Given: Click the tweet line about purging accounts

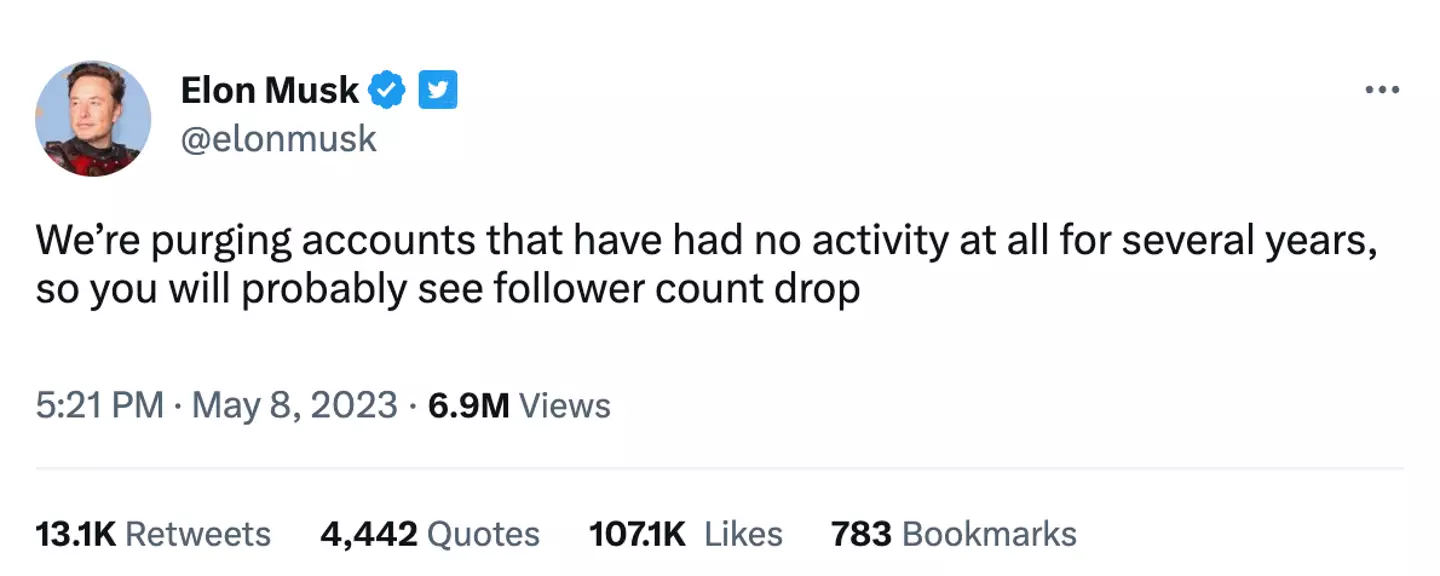Looking at the screenshot, I should pos(706,241).
